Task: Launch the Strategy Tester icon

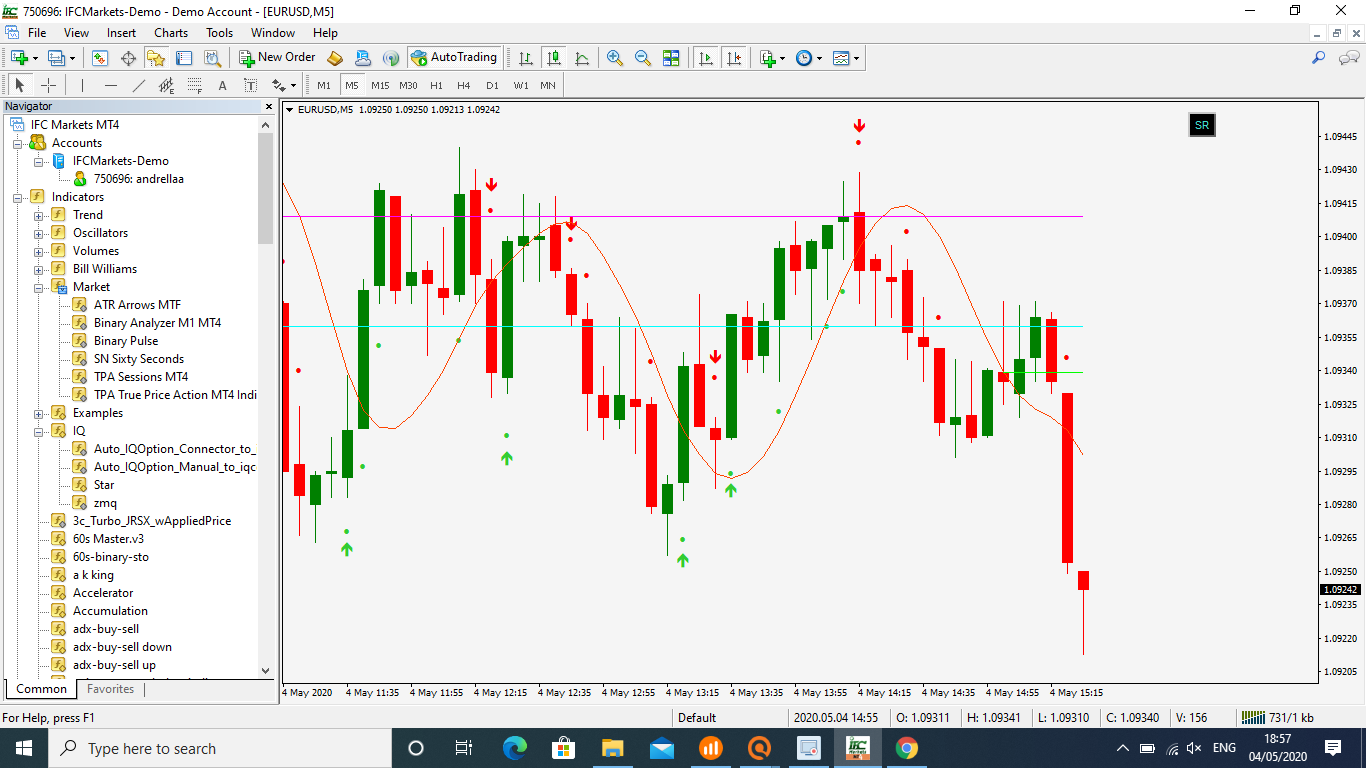Action: pos(213,58)
